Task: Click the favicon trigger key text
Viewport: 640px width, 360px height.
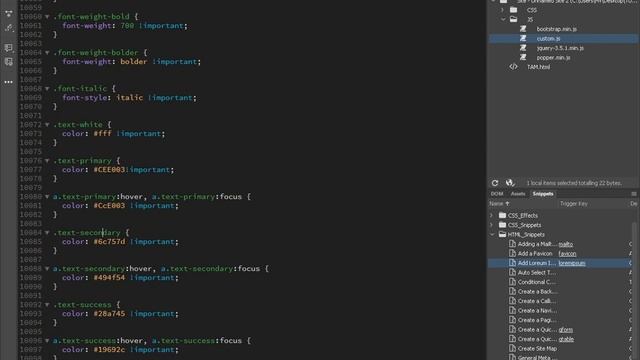Action: 567,253
